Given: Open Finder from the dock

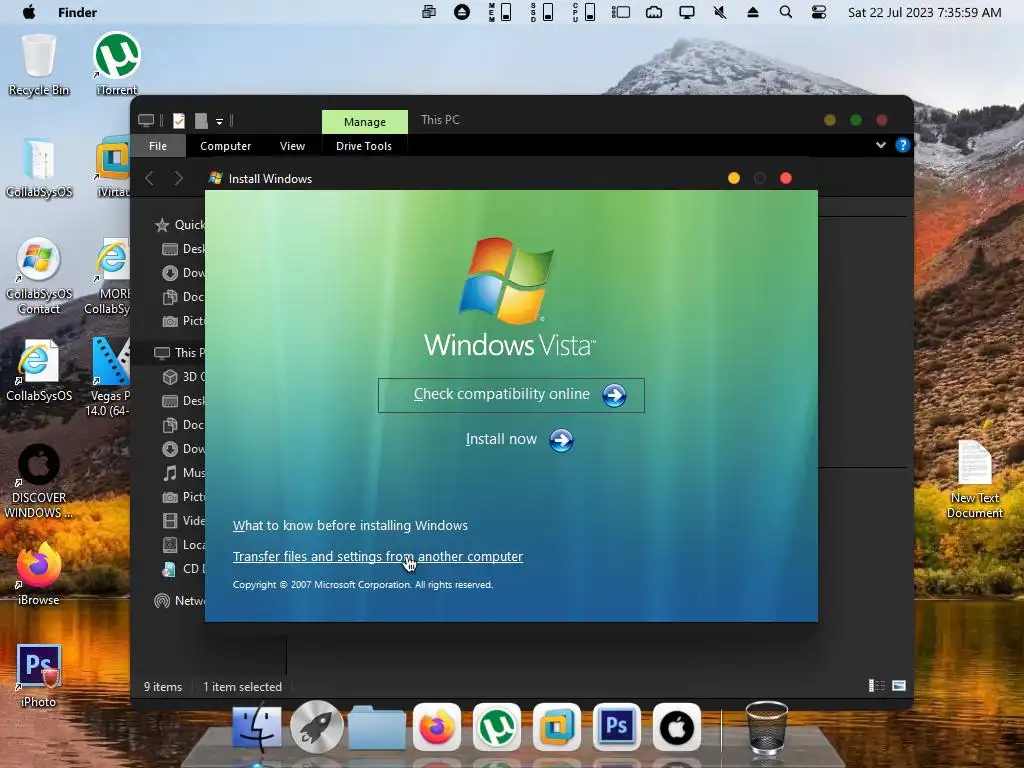Looking at the screenshot, I should [x=257, y=727].
